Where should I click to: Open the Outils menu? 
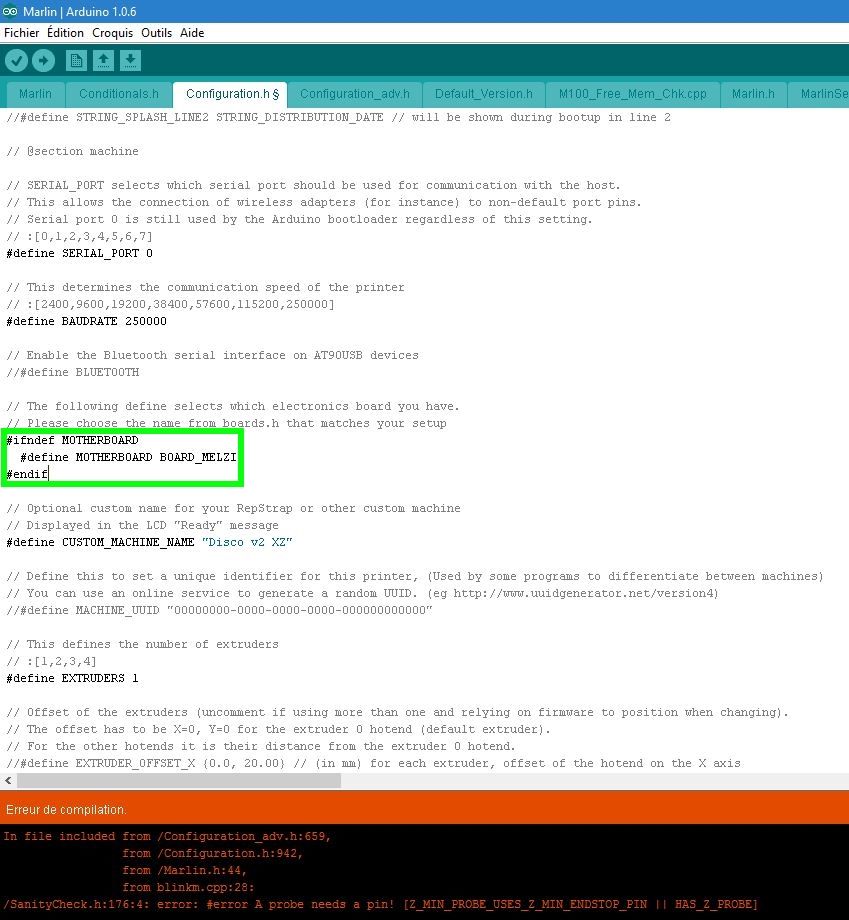point(157,33)
